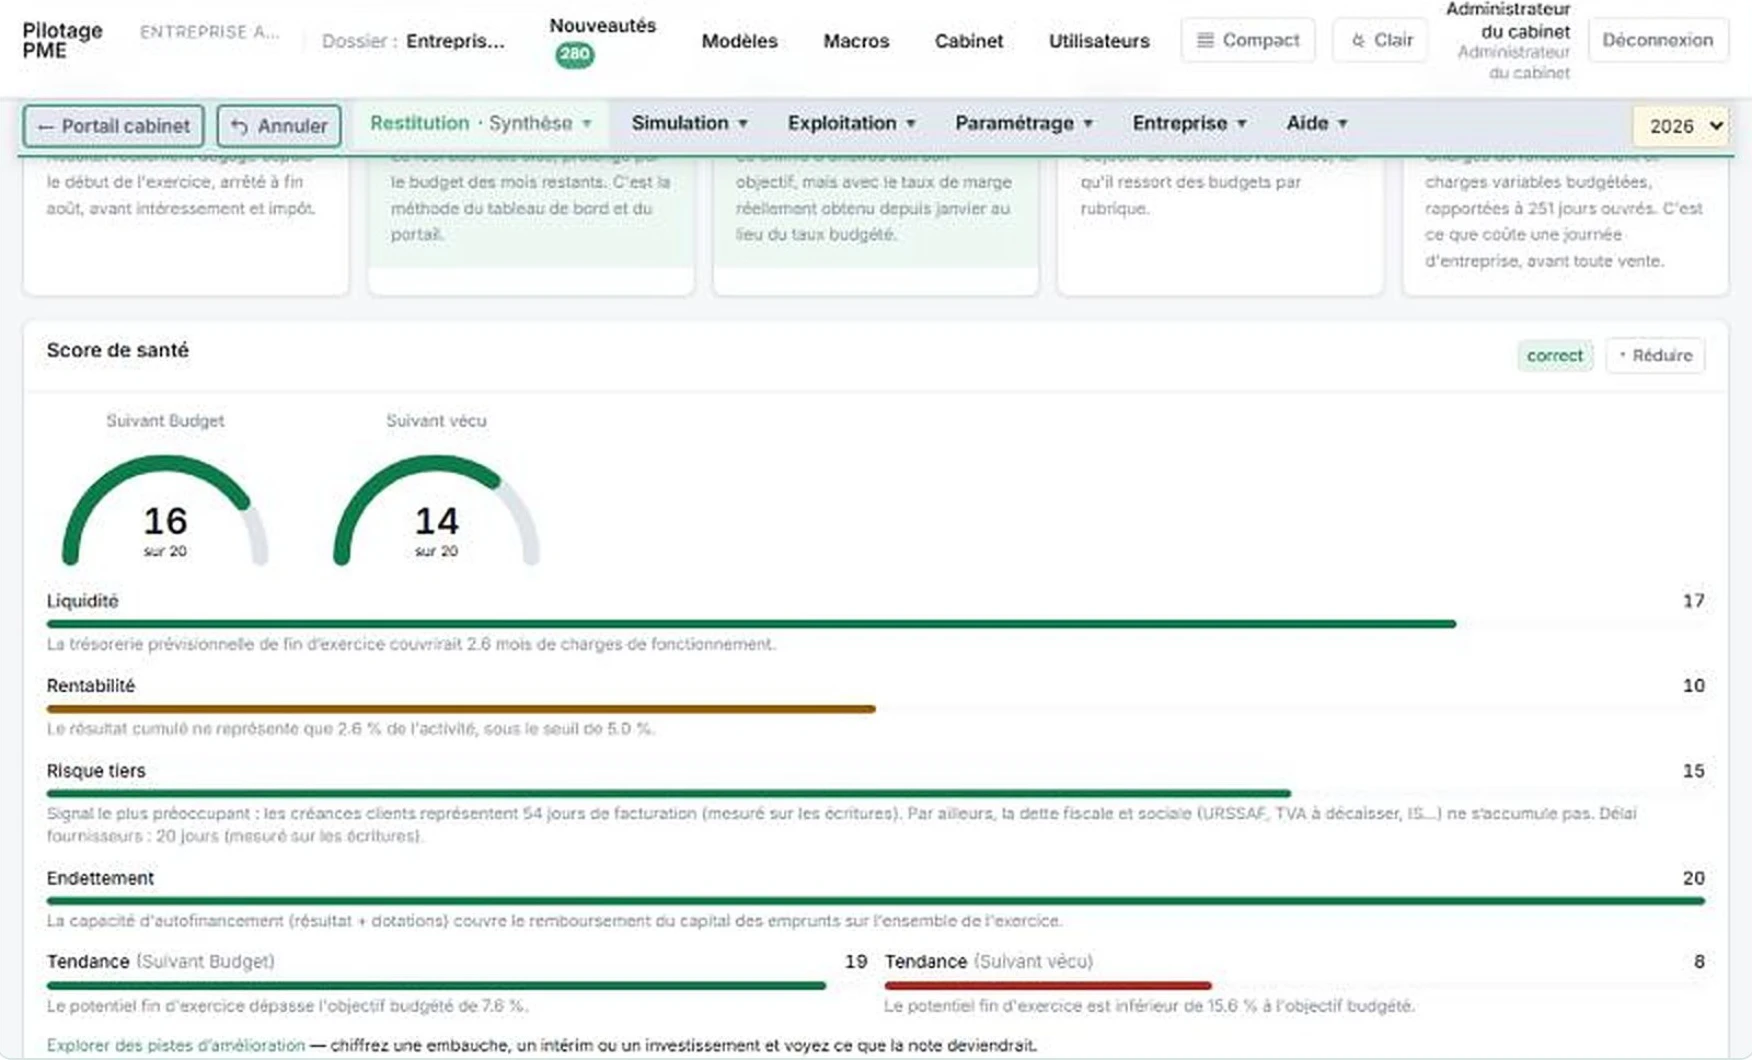This screenshot has width=1752, height=1060.
Task: Open the Nouveautés badge showing 280
Action: pos(574,54)
